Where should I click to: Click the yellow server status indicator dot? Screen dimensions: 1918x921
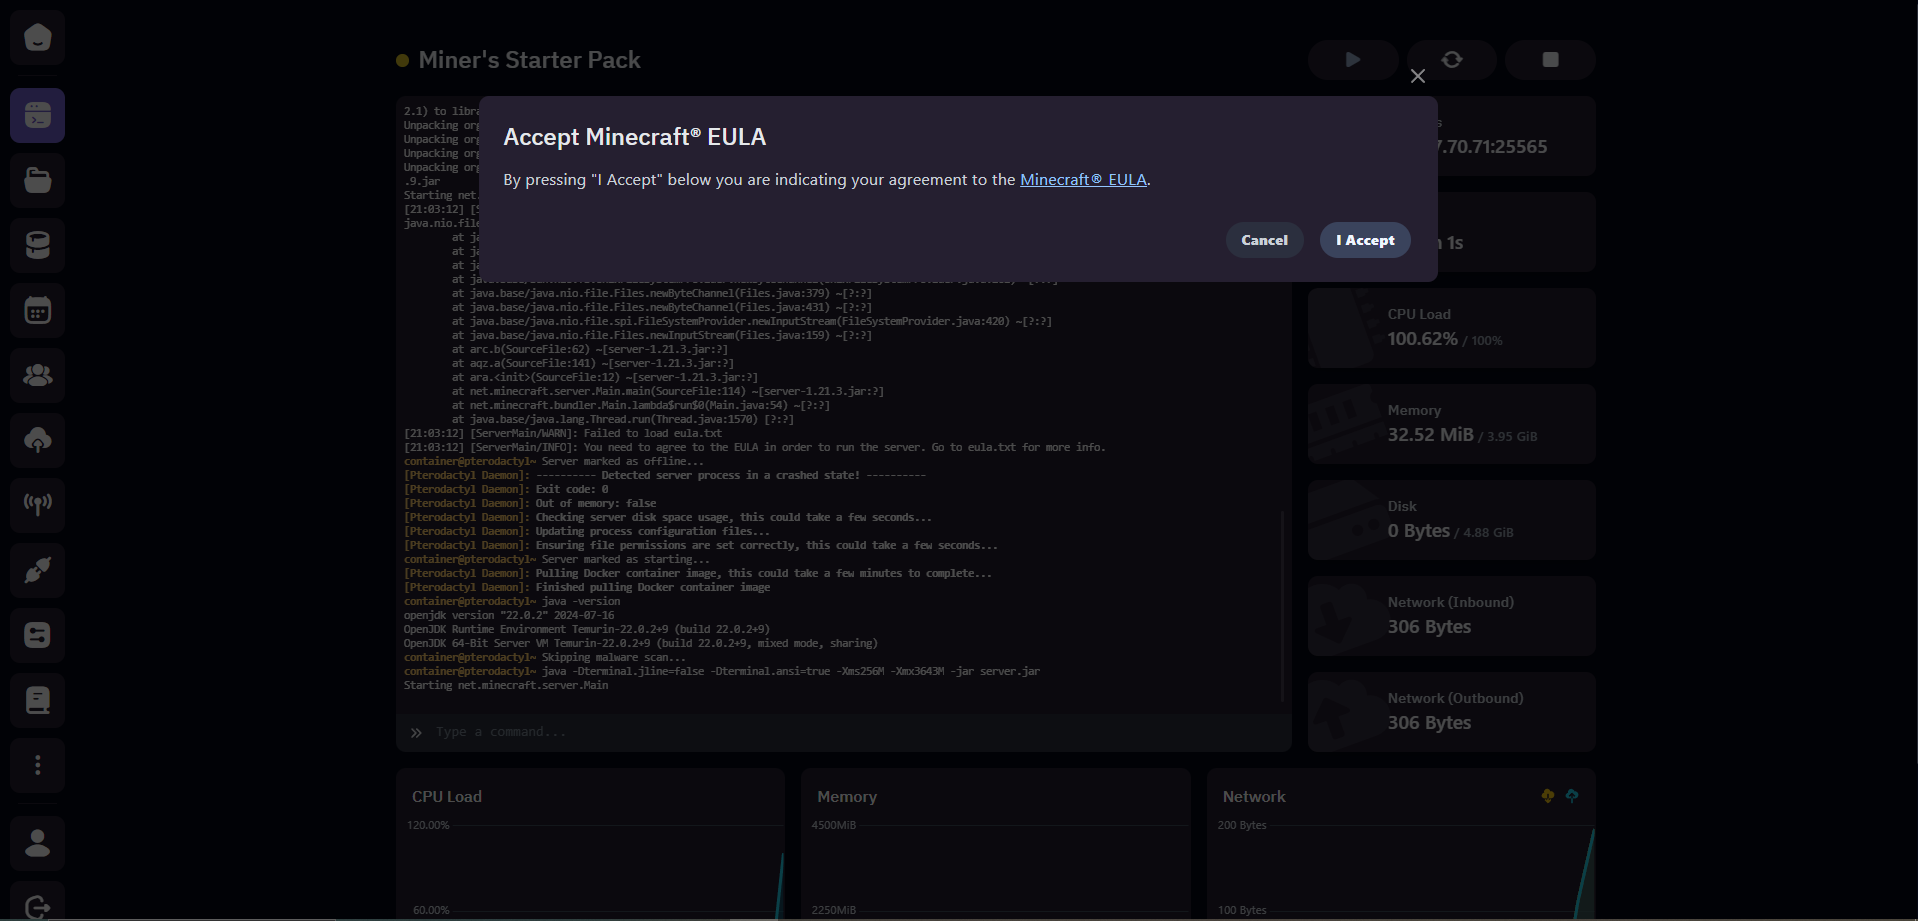[402, 61]
